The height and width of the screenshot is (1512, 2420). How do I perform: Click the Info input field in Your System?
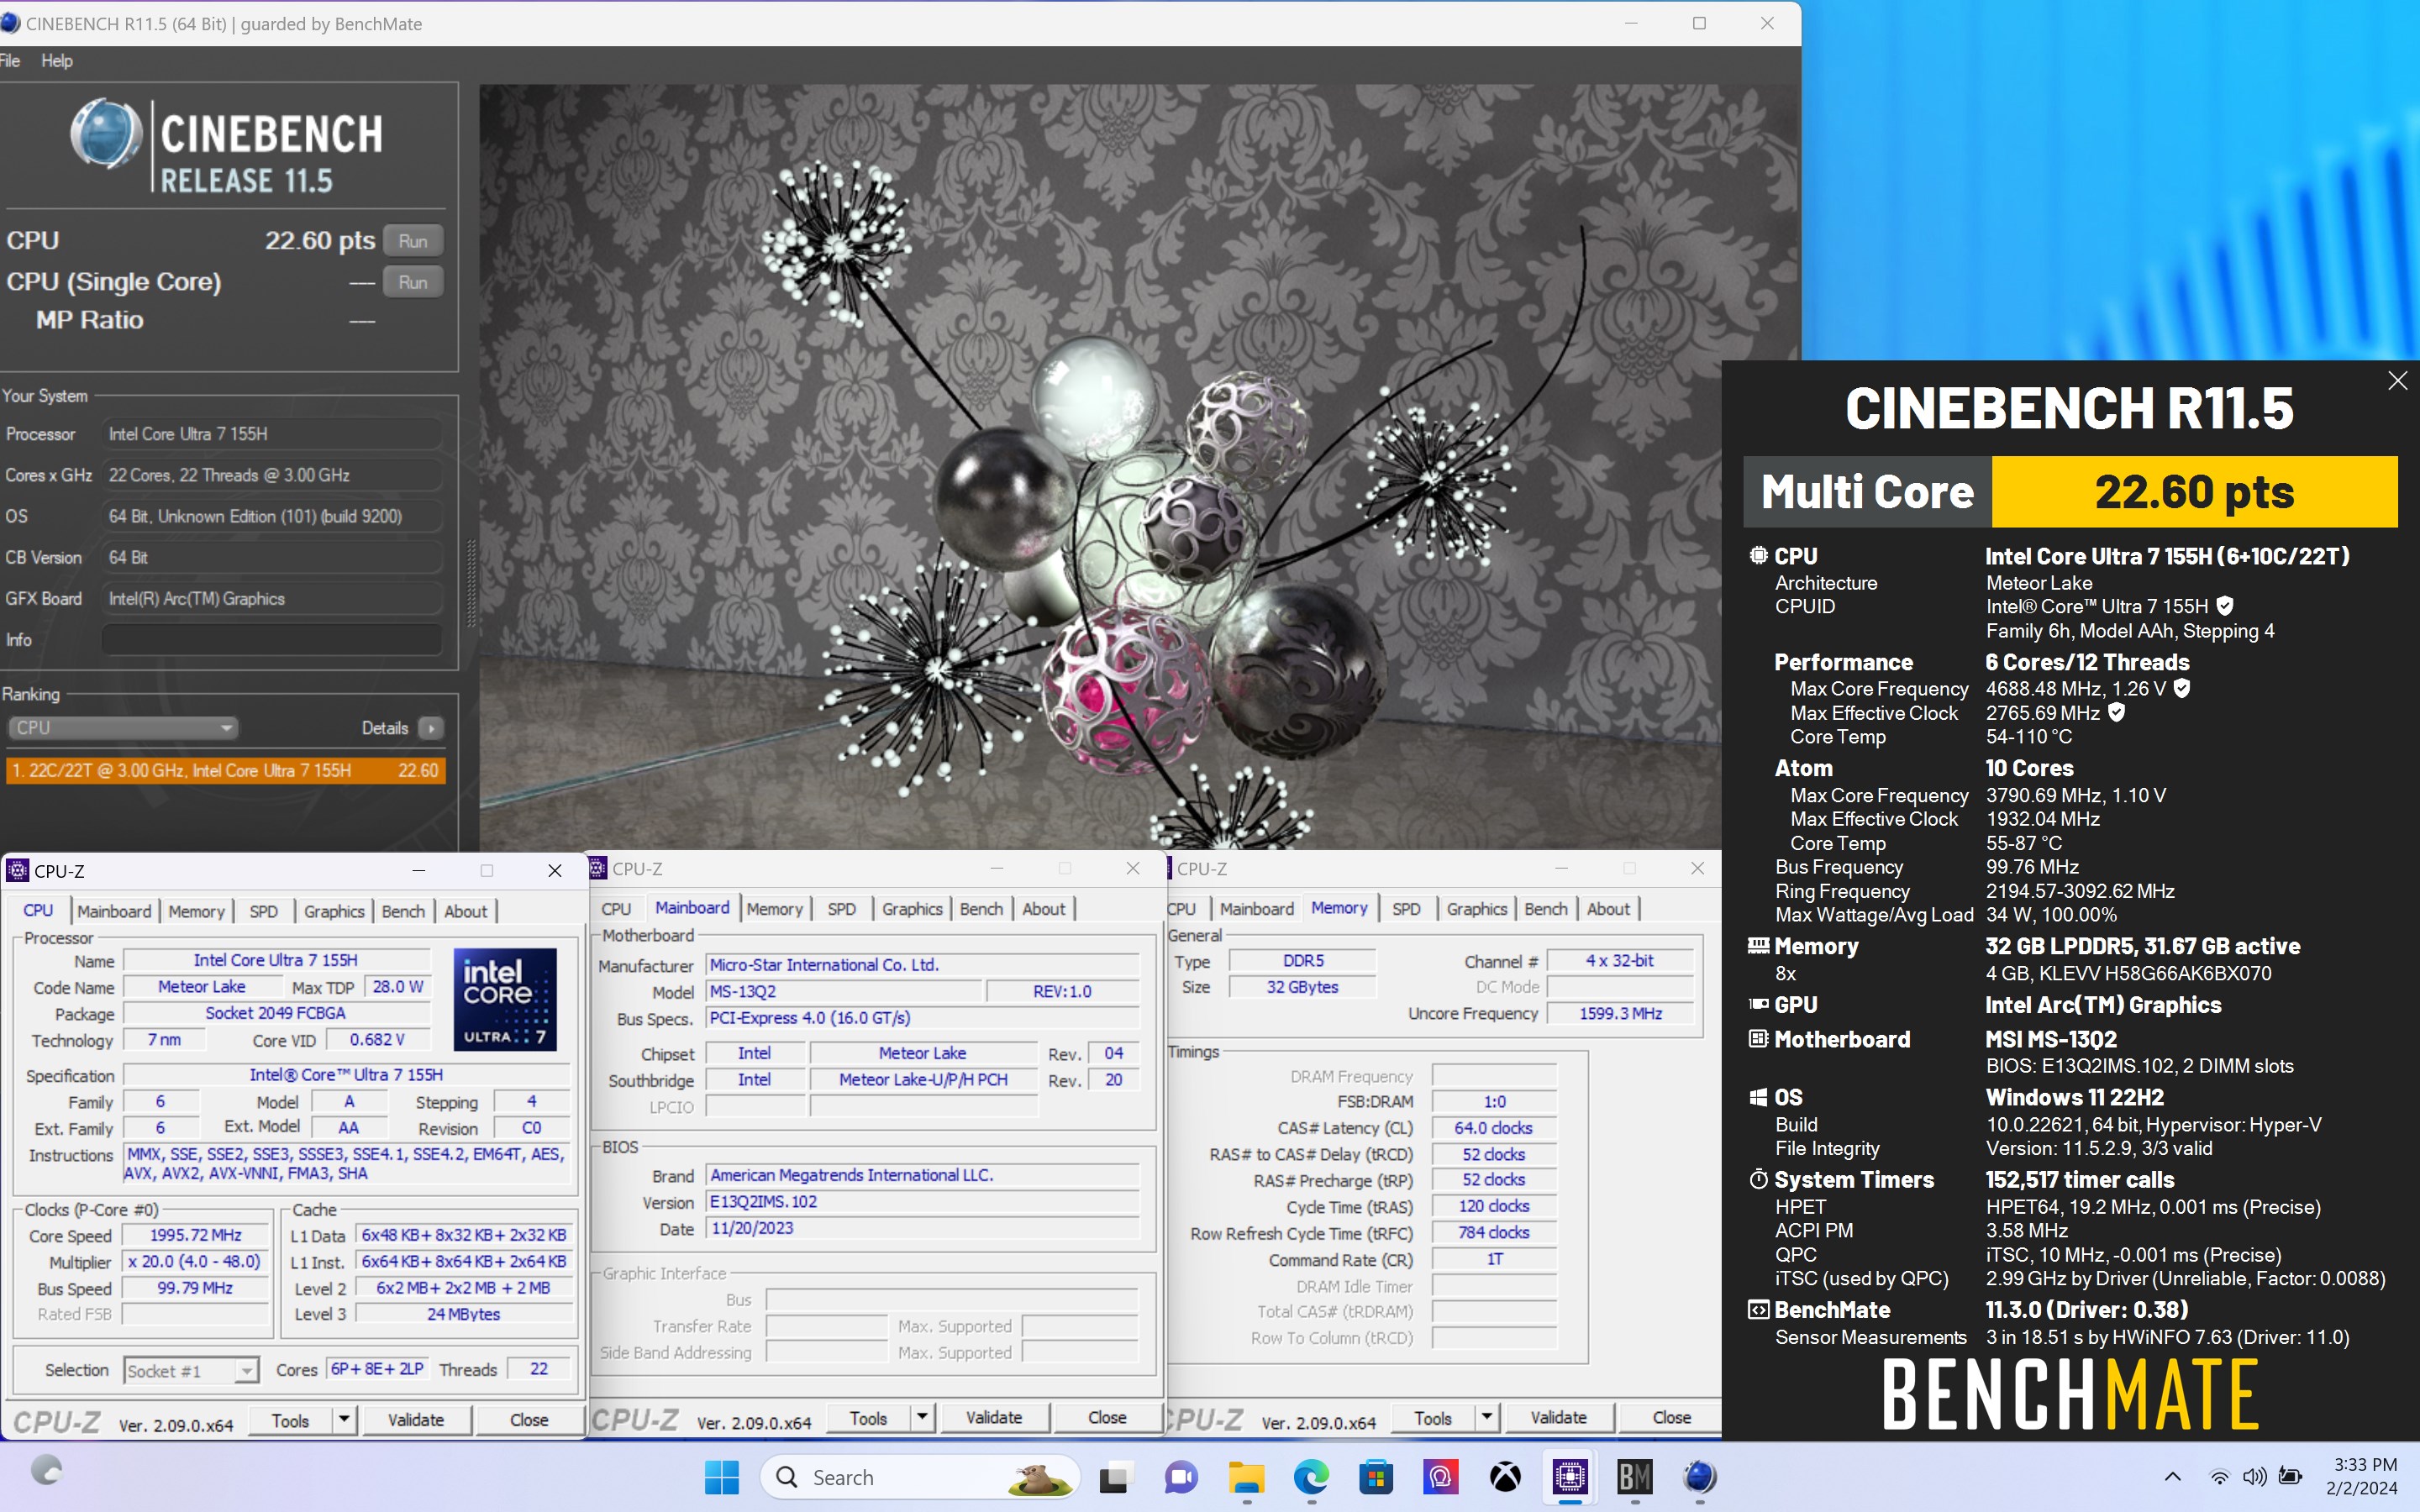point(271,640)
